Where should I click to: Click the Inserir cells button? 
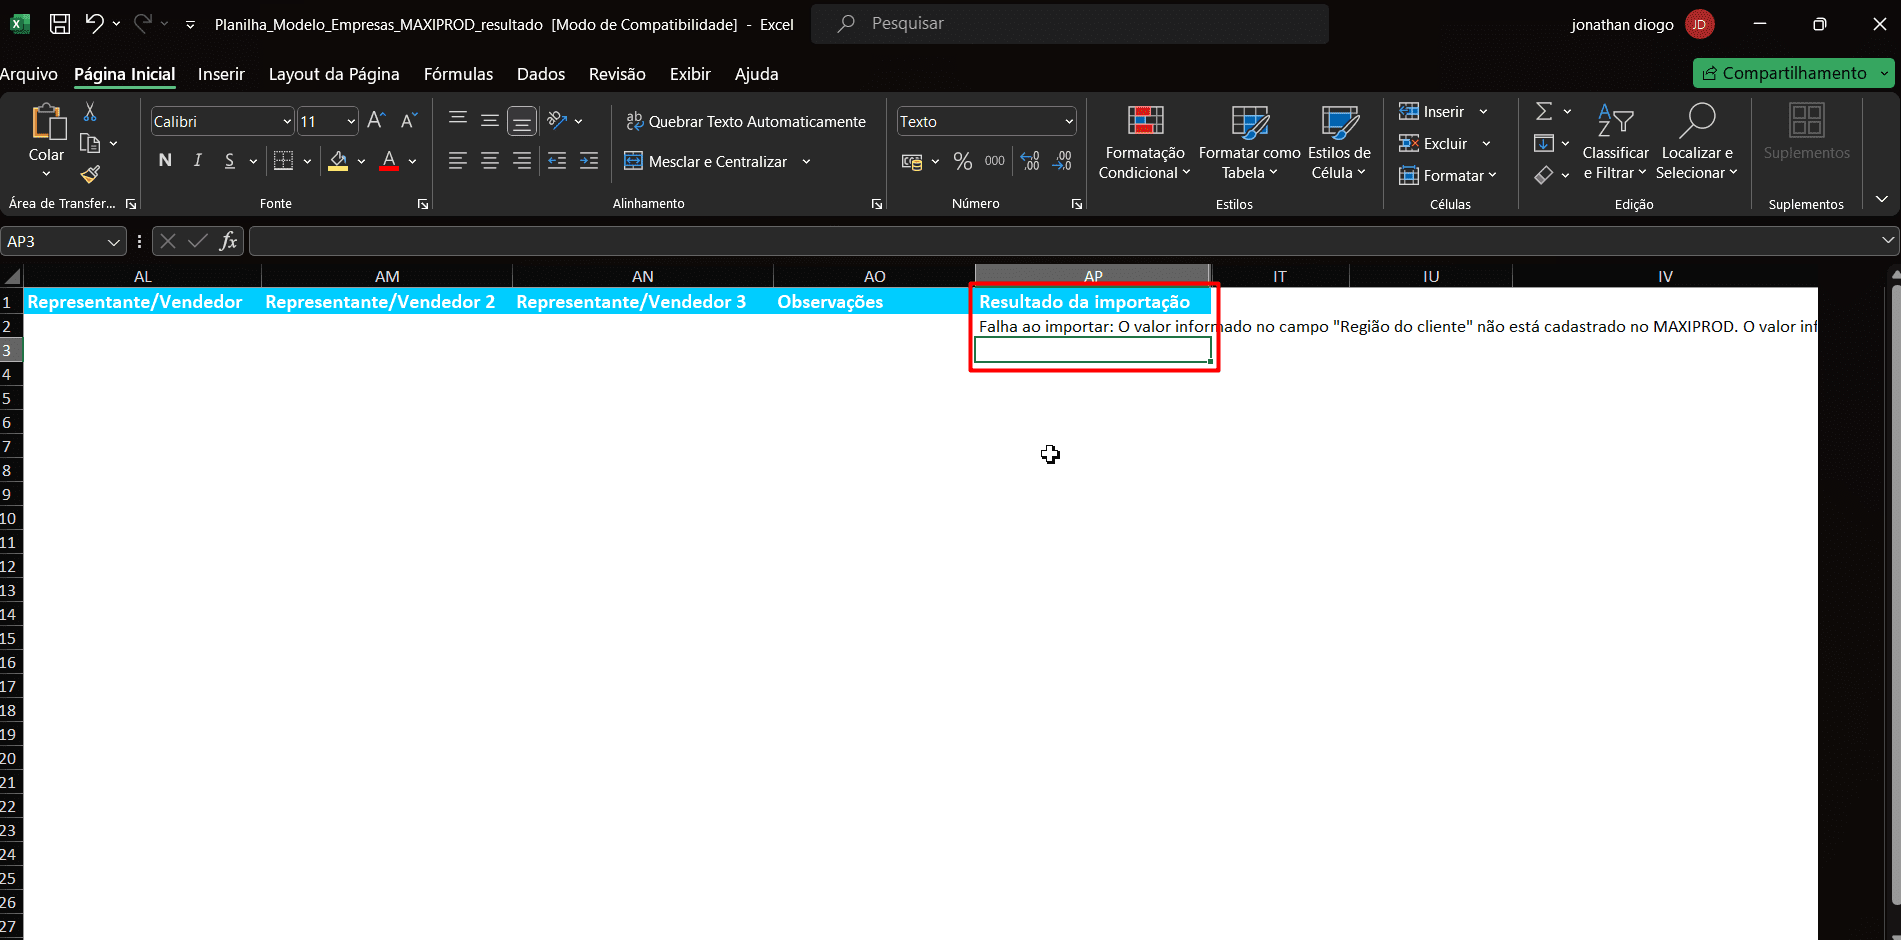pyautogui.click(x=1433, y=111)
